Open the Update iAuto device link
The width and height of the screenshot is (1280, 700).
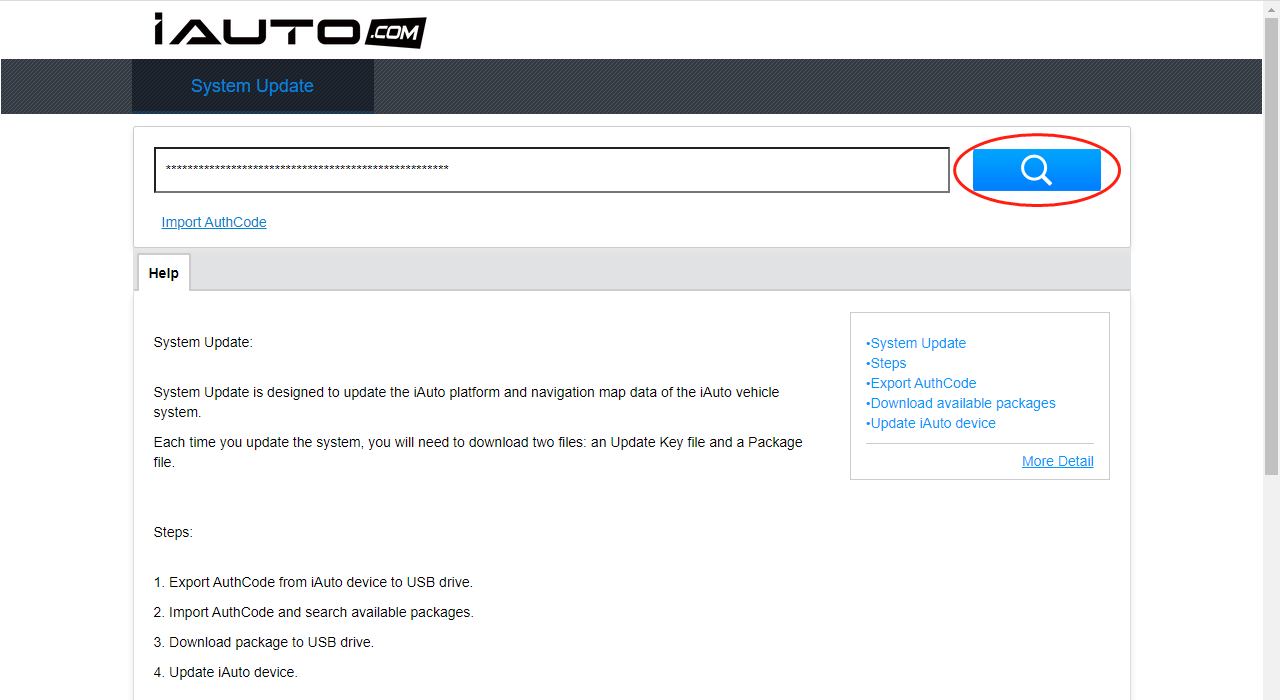point(931,423)
